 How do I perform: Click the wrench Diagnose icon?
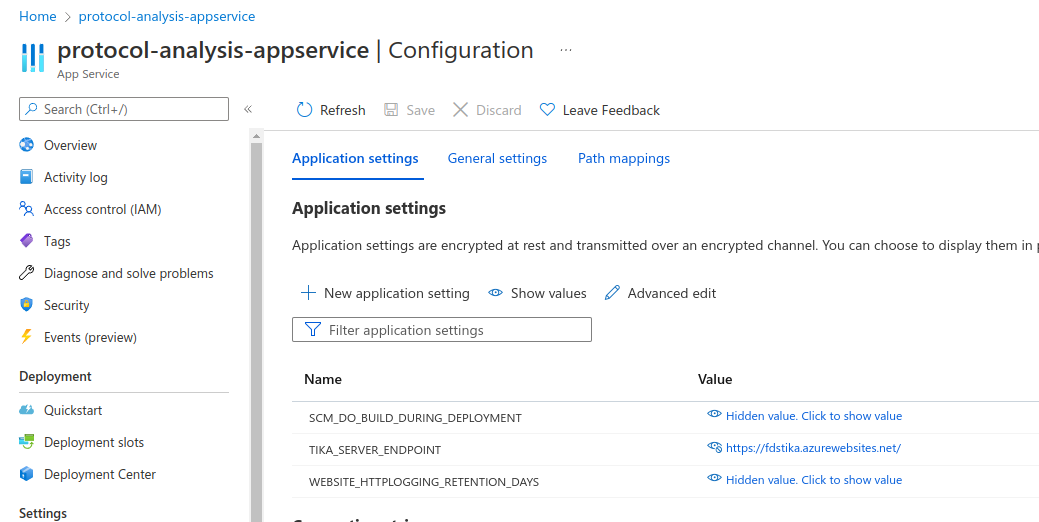pyautogui.click(x=27, y=272)
